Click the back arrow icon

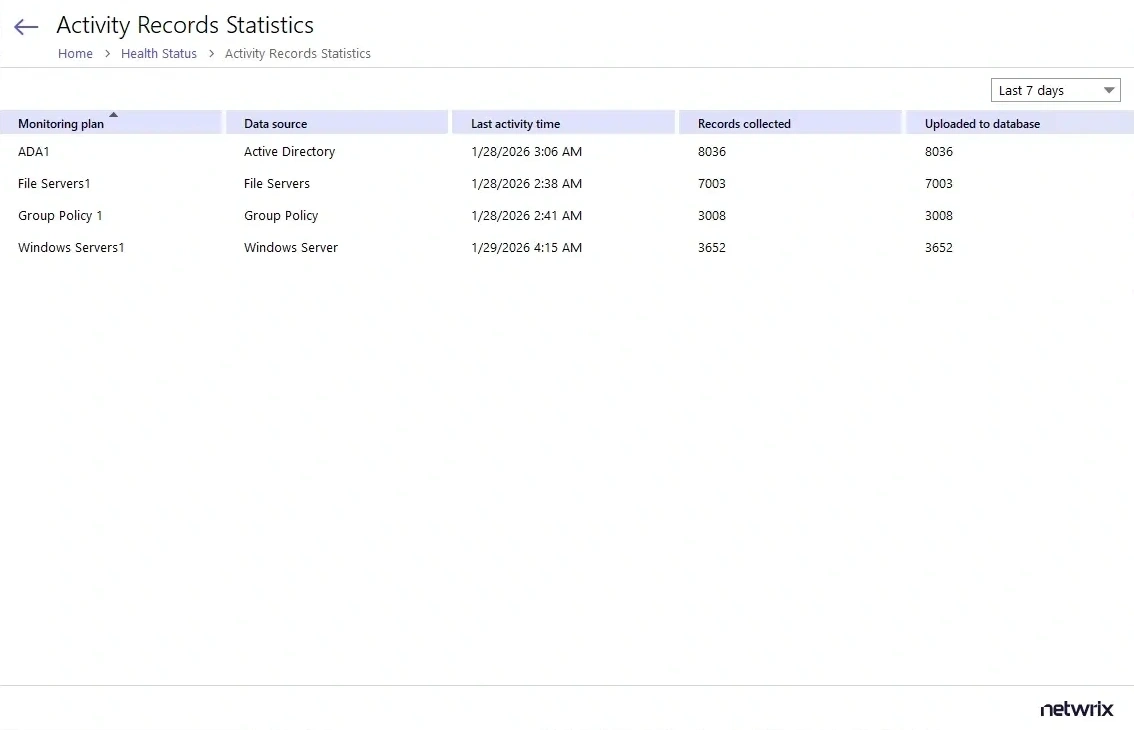click(25, 26)
